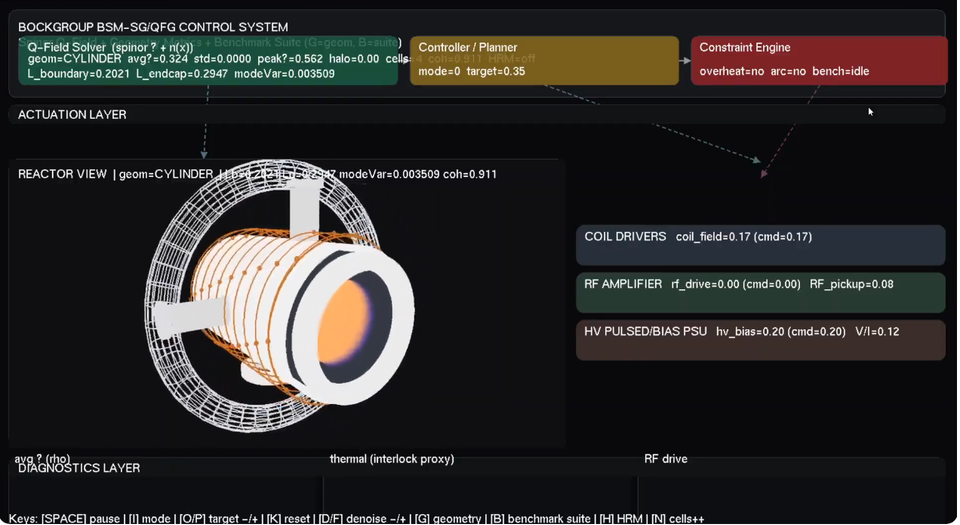
Task: Select the Constraint Engine red panel
Action: click(819, 60)
